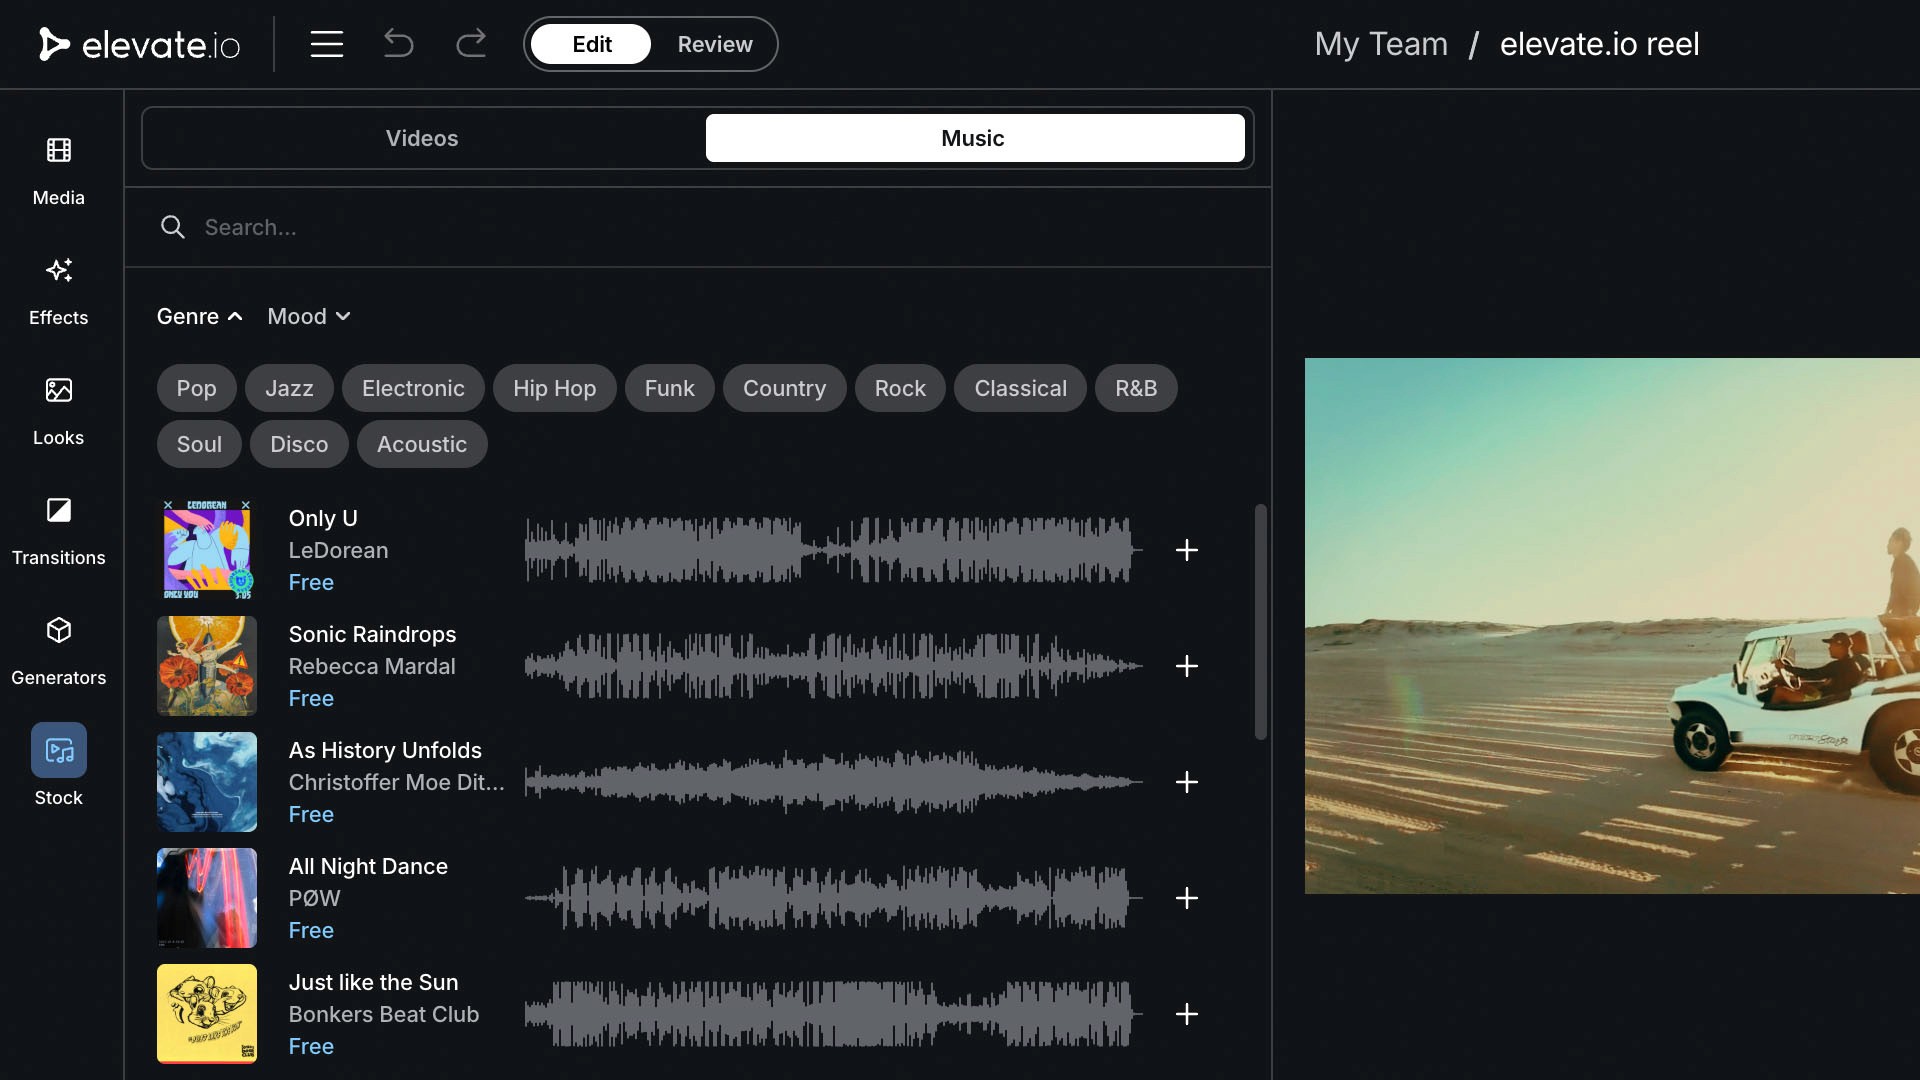Viewport: 1920px width, 1080px height.
Task: Open the My Team breadcrumb
Action: (x=1380, y=44)
